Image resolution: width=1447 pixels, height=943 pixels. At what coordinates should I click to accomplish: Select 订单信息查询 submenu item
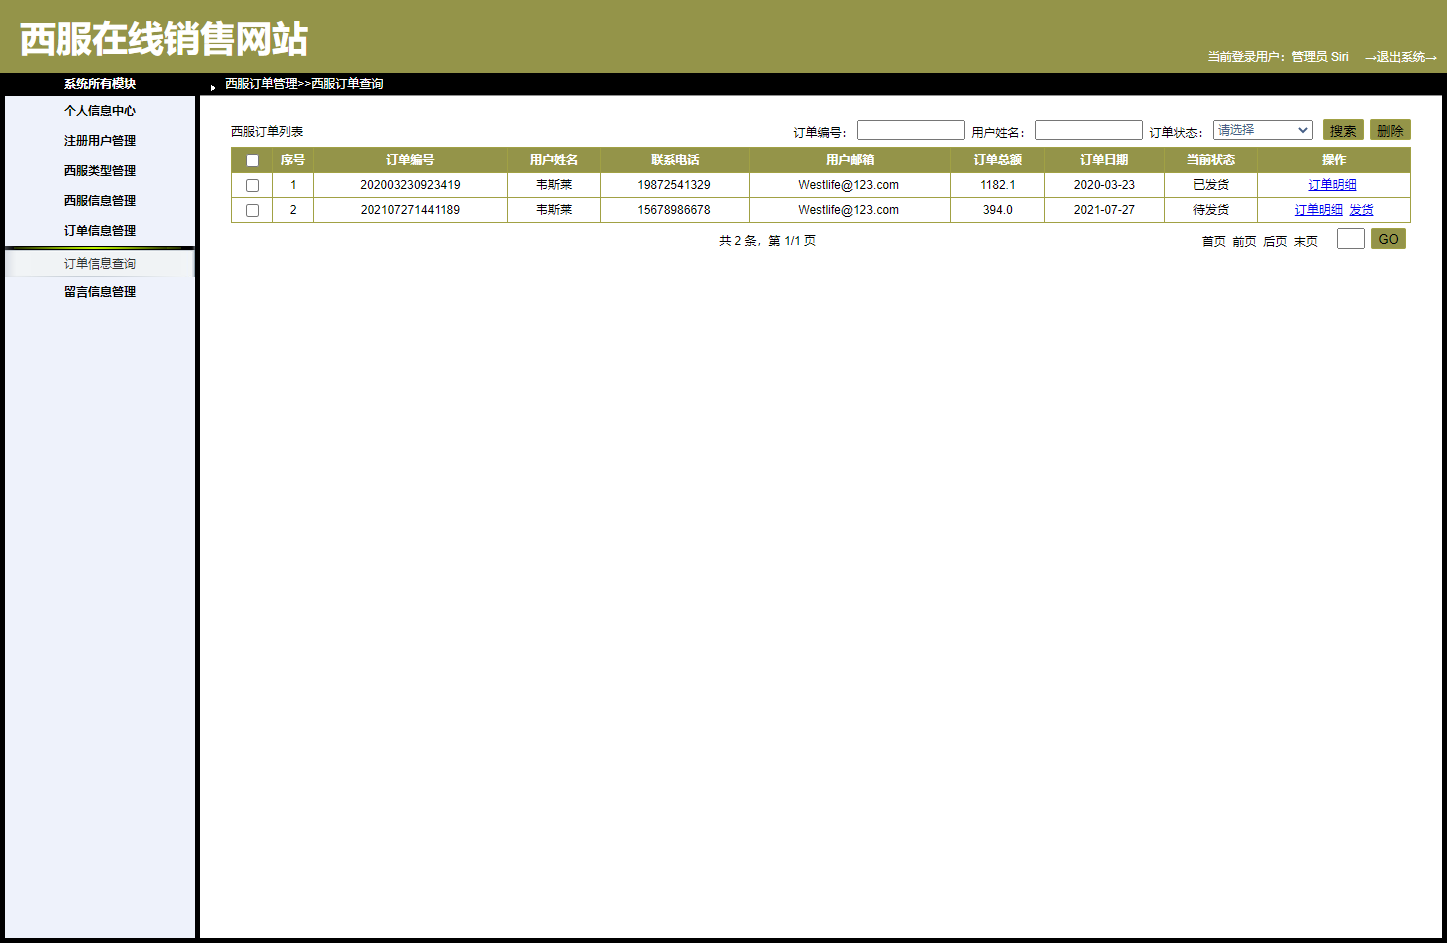(x=100, y=264)
